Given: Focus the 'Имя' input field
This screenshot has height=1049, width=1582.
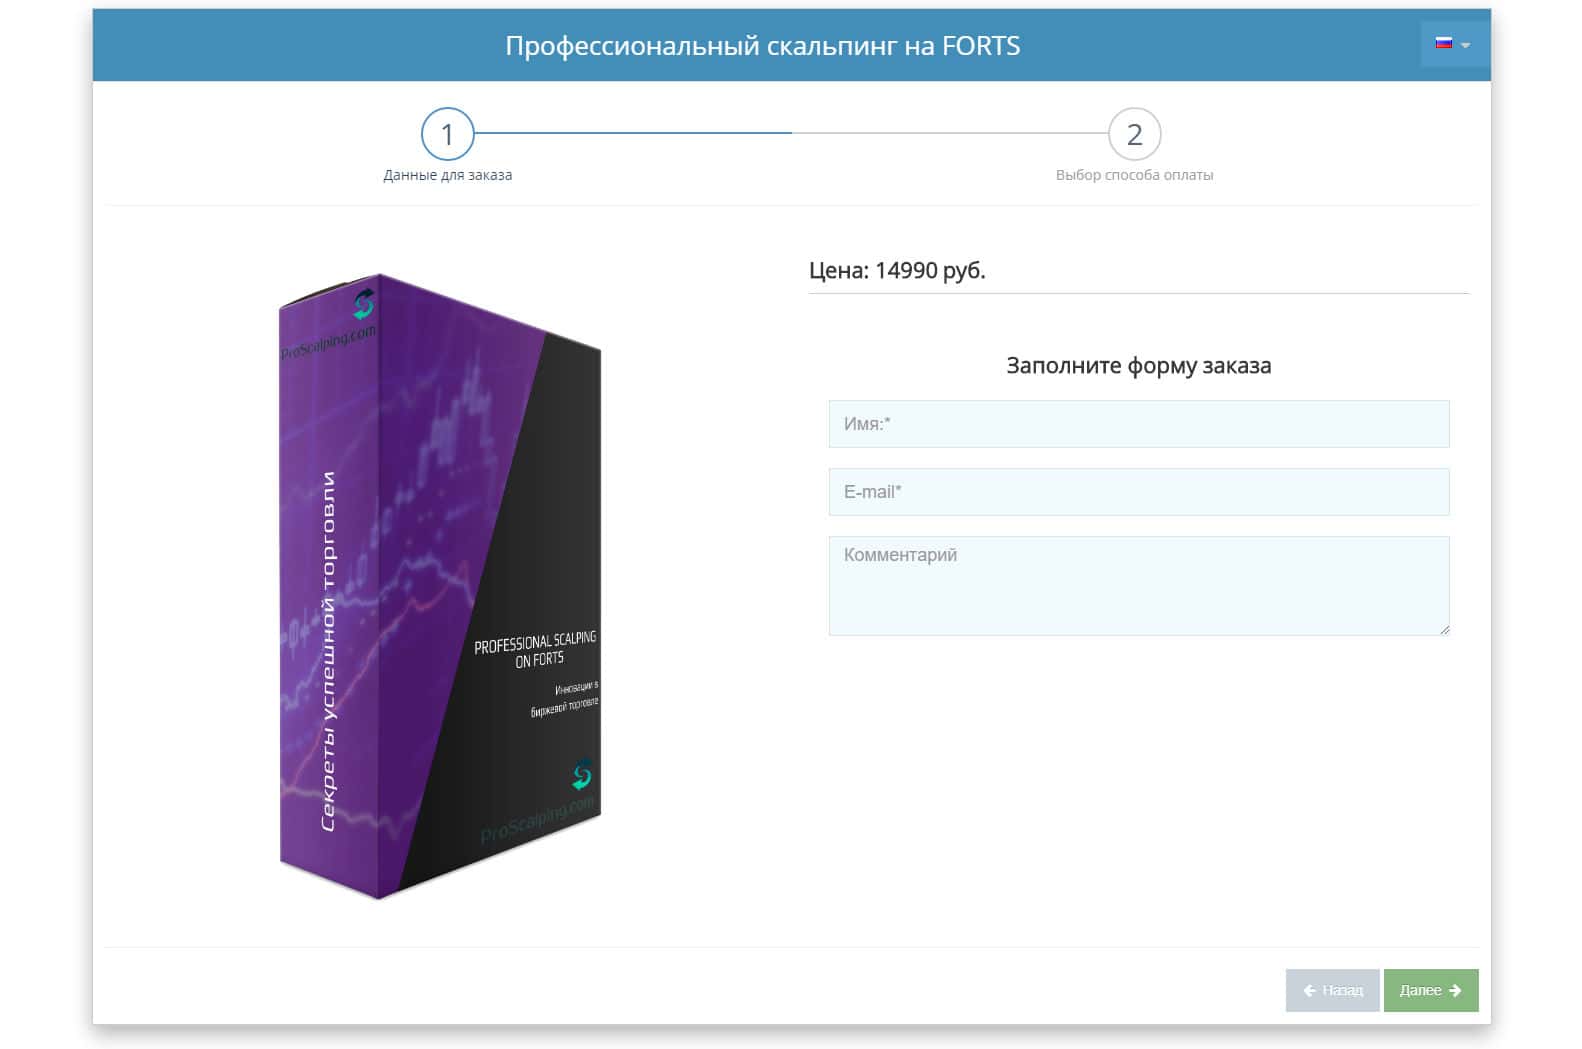Looking at the screenshot, I should (x=1139, y=424).
